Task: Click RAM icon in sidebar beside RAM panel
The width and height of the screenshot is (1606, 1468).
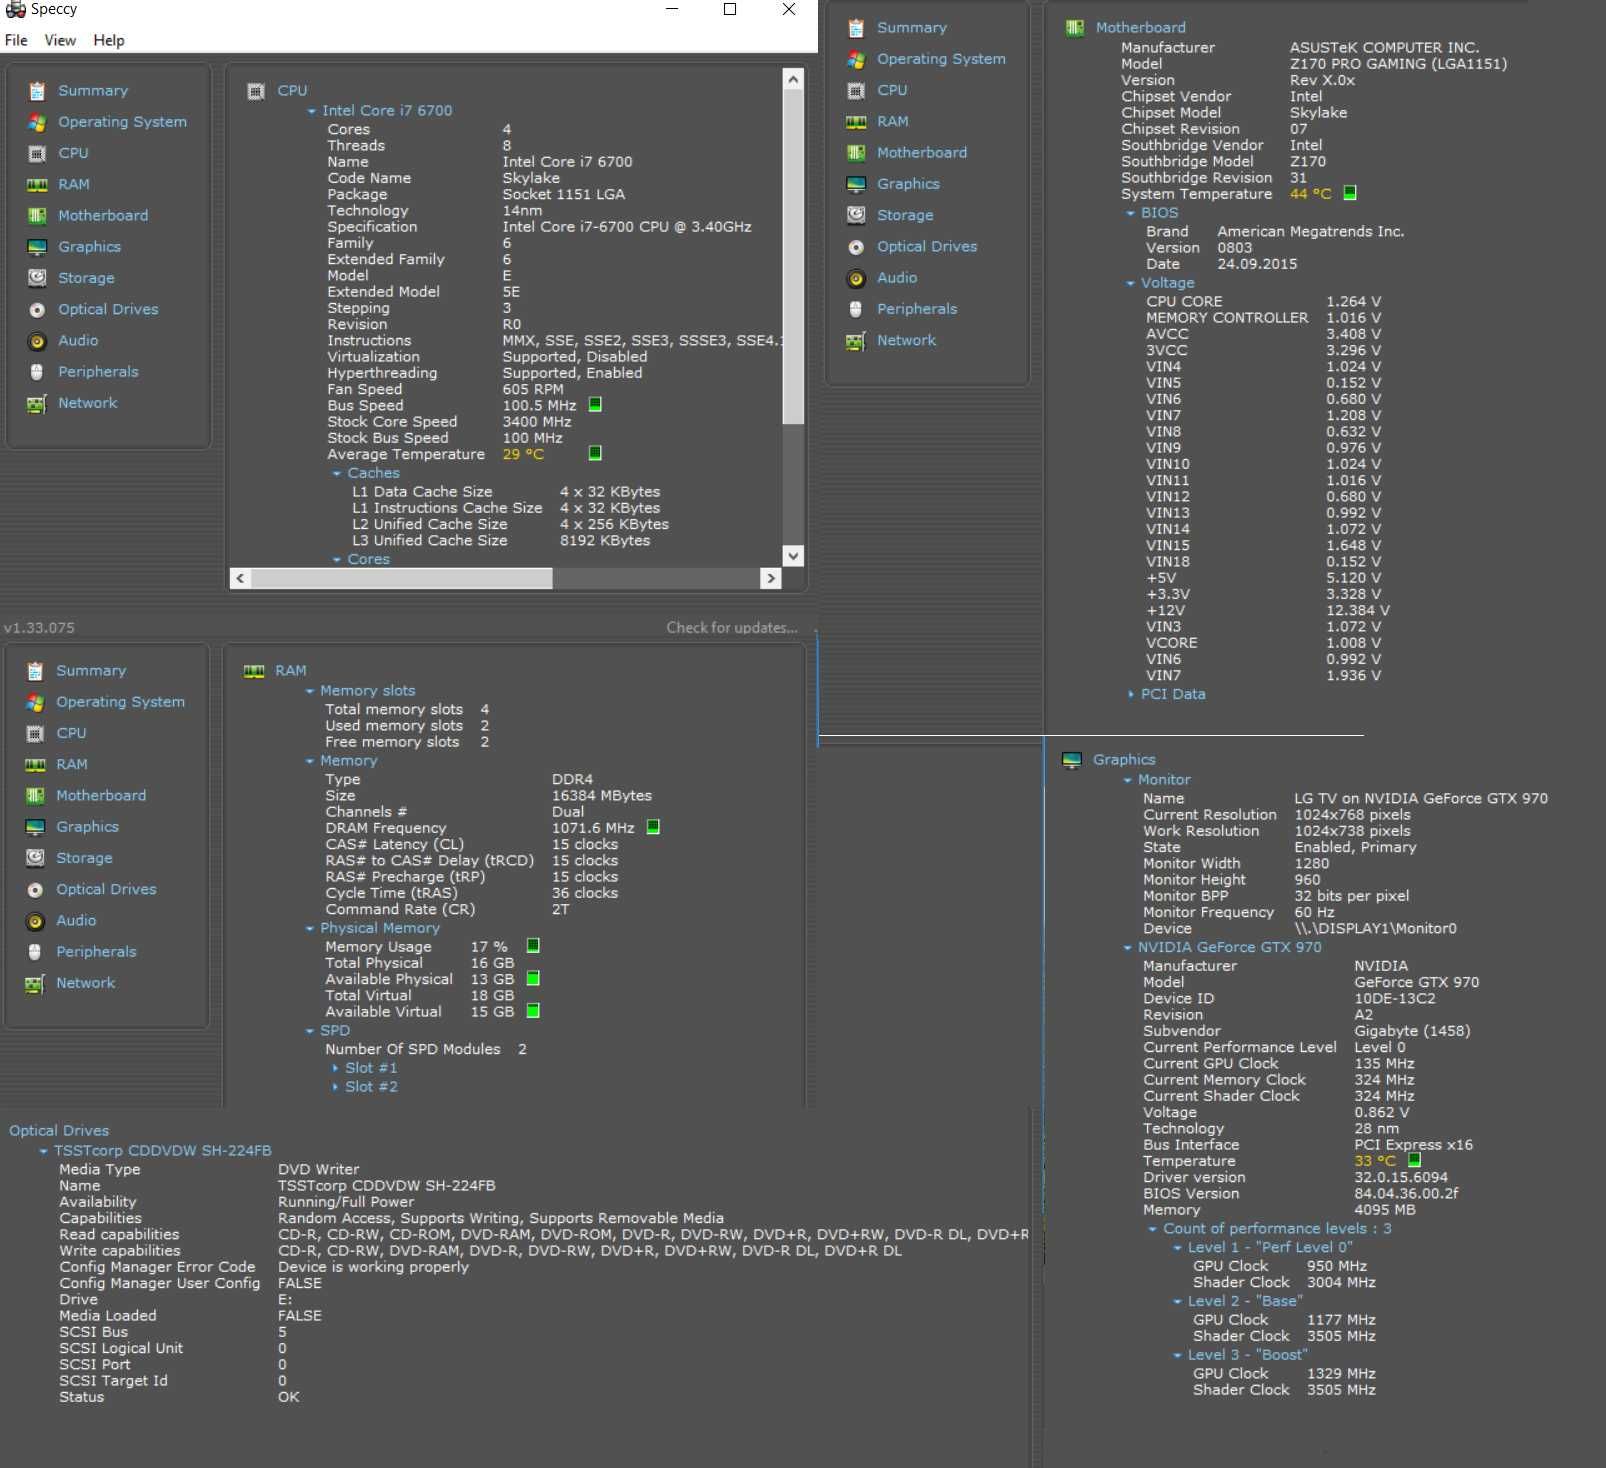Action: [x=35, y=765]
